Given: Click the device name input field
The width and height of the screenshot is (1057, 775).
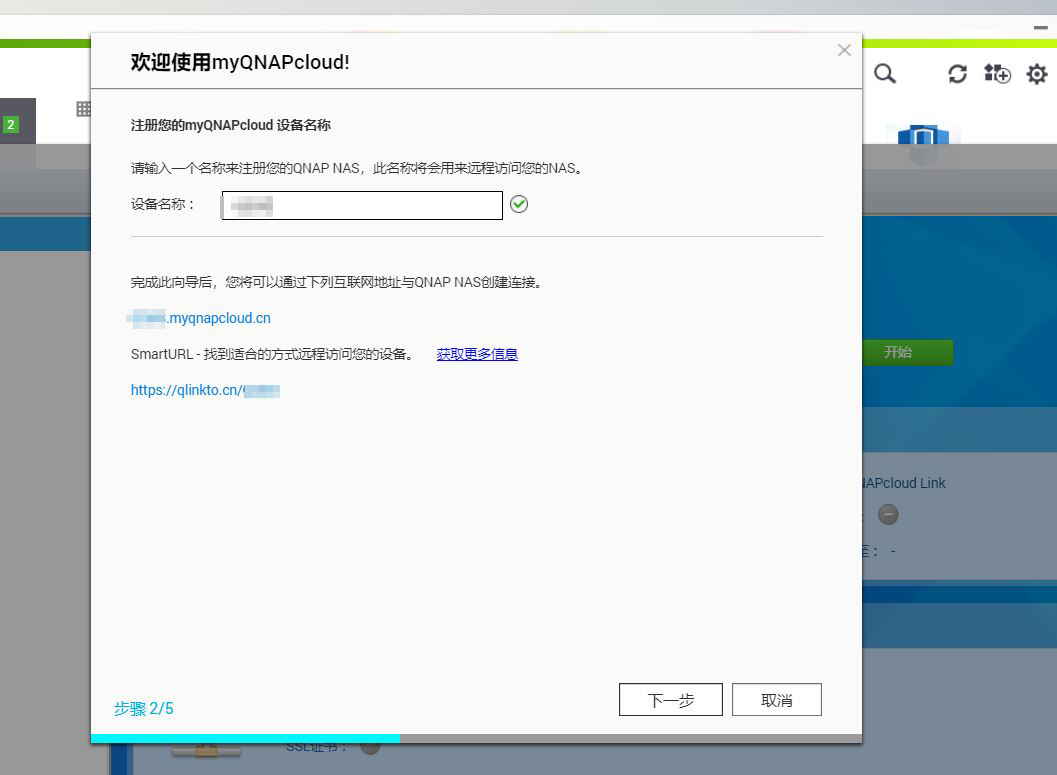Looking at the screenshot, I should pos(362,205).
